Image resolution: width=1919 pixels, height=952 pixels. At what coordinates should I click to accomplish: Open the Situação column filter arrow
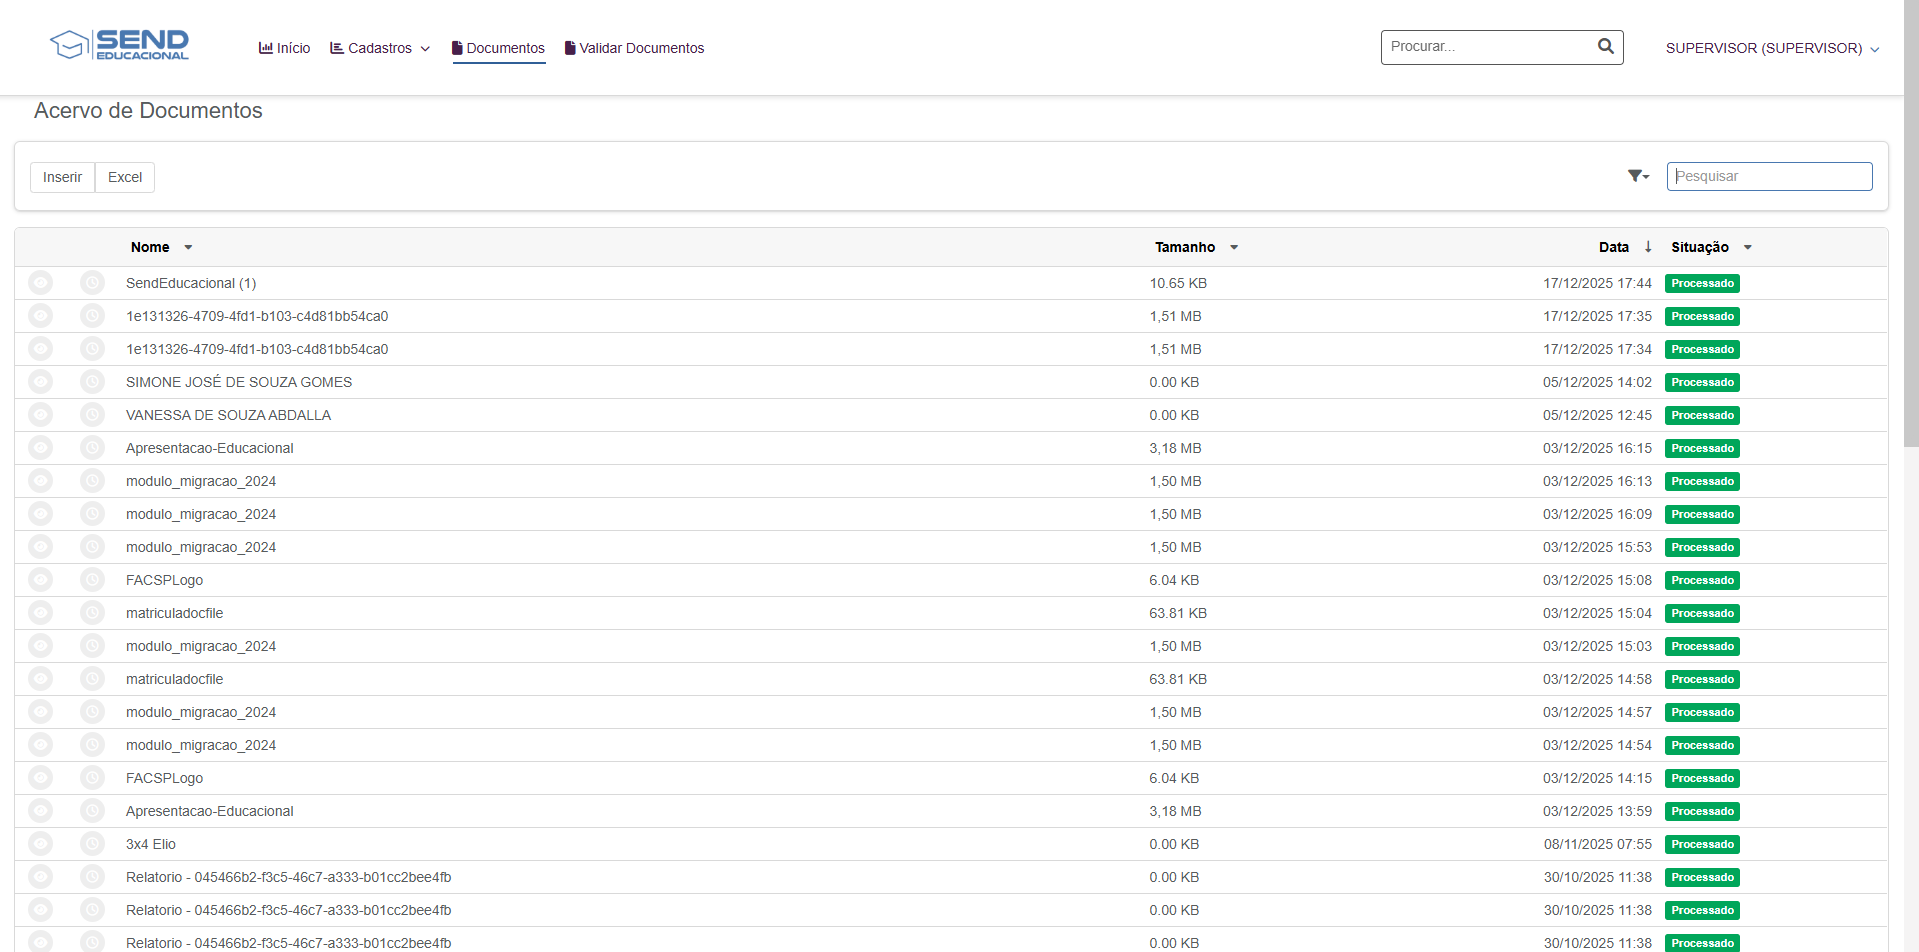pyautogui.click(x=1748, y=247)
